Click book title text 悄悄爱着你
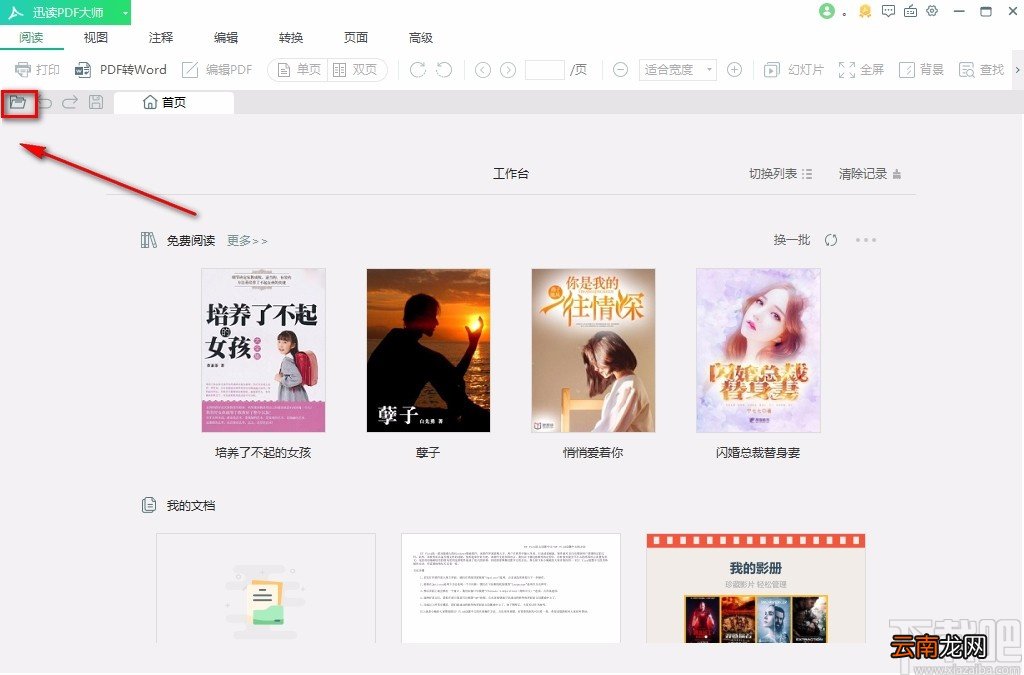The width and height of the screenshot is (1024, 675). click(x=593, y=452)
